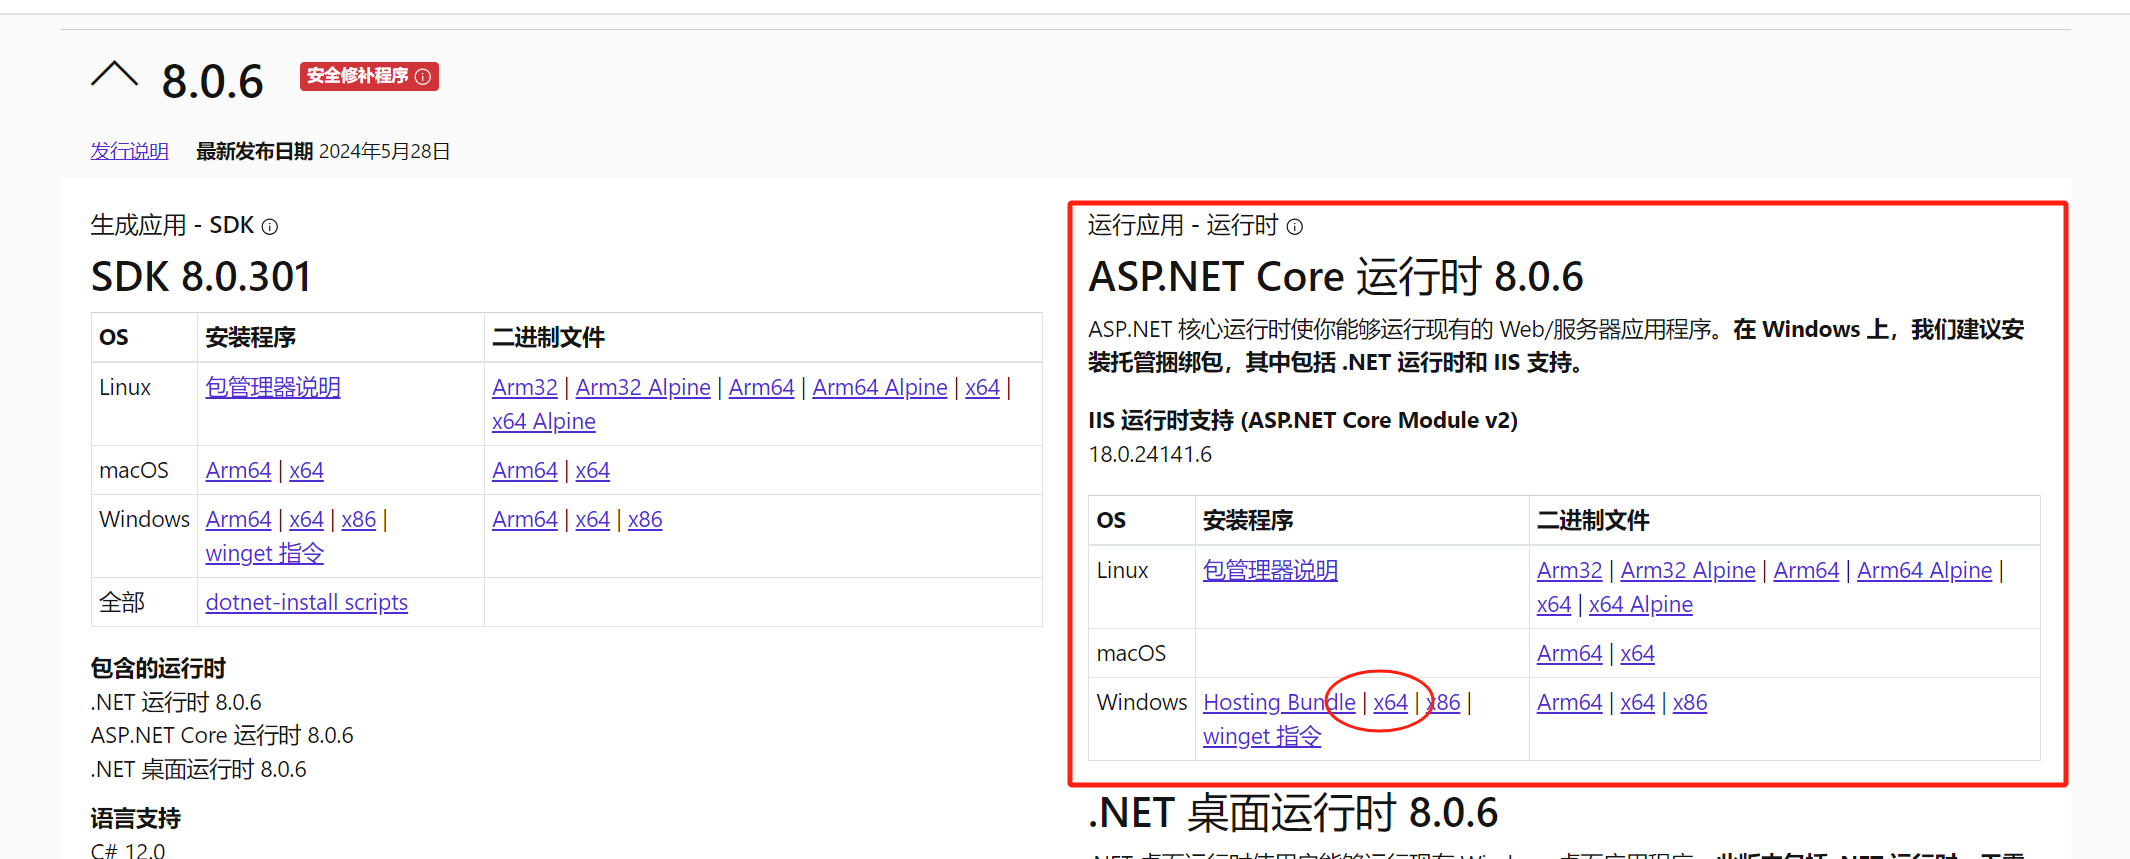
Task: Download SDK Linux Arm32 Alpine binary
Action: pyautogui.click(x=643, y=387)
